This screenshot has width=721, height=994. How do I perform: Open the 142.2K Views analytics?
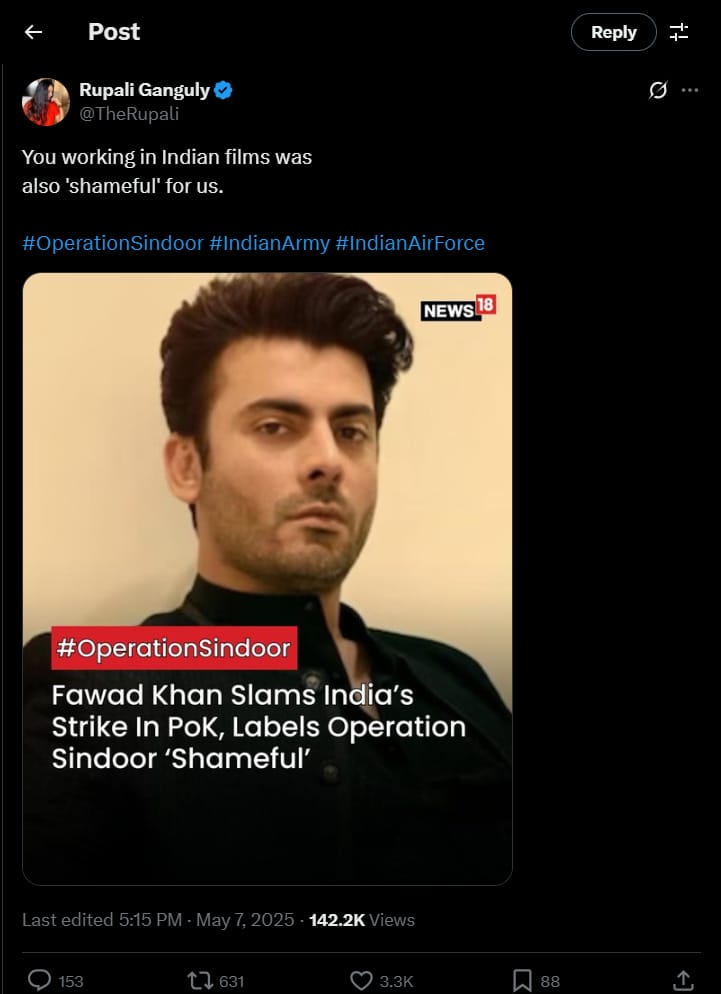(361, 920)
